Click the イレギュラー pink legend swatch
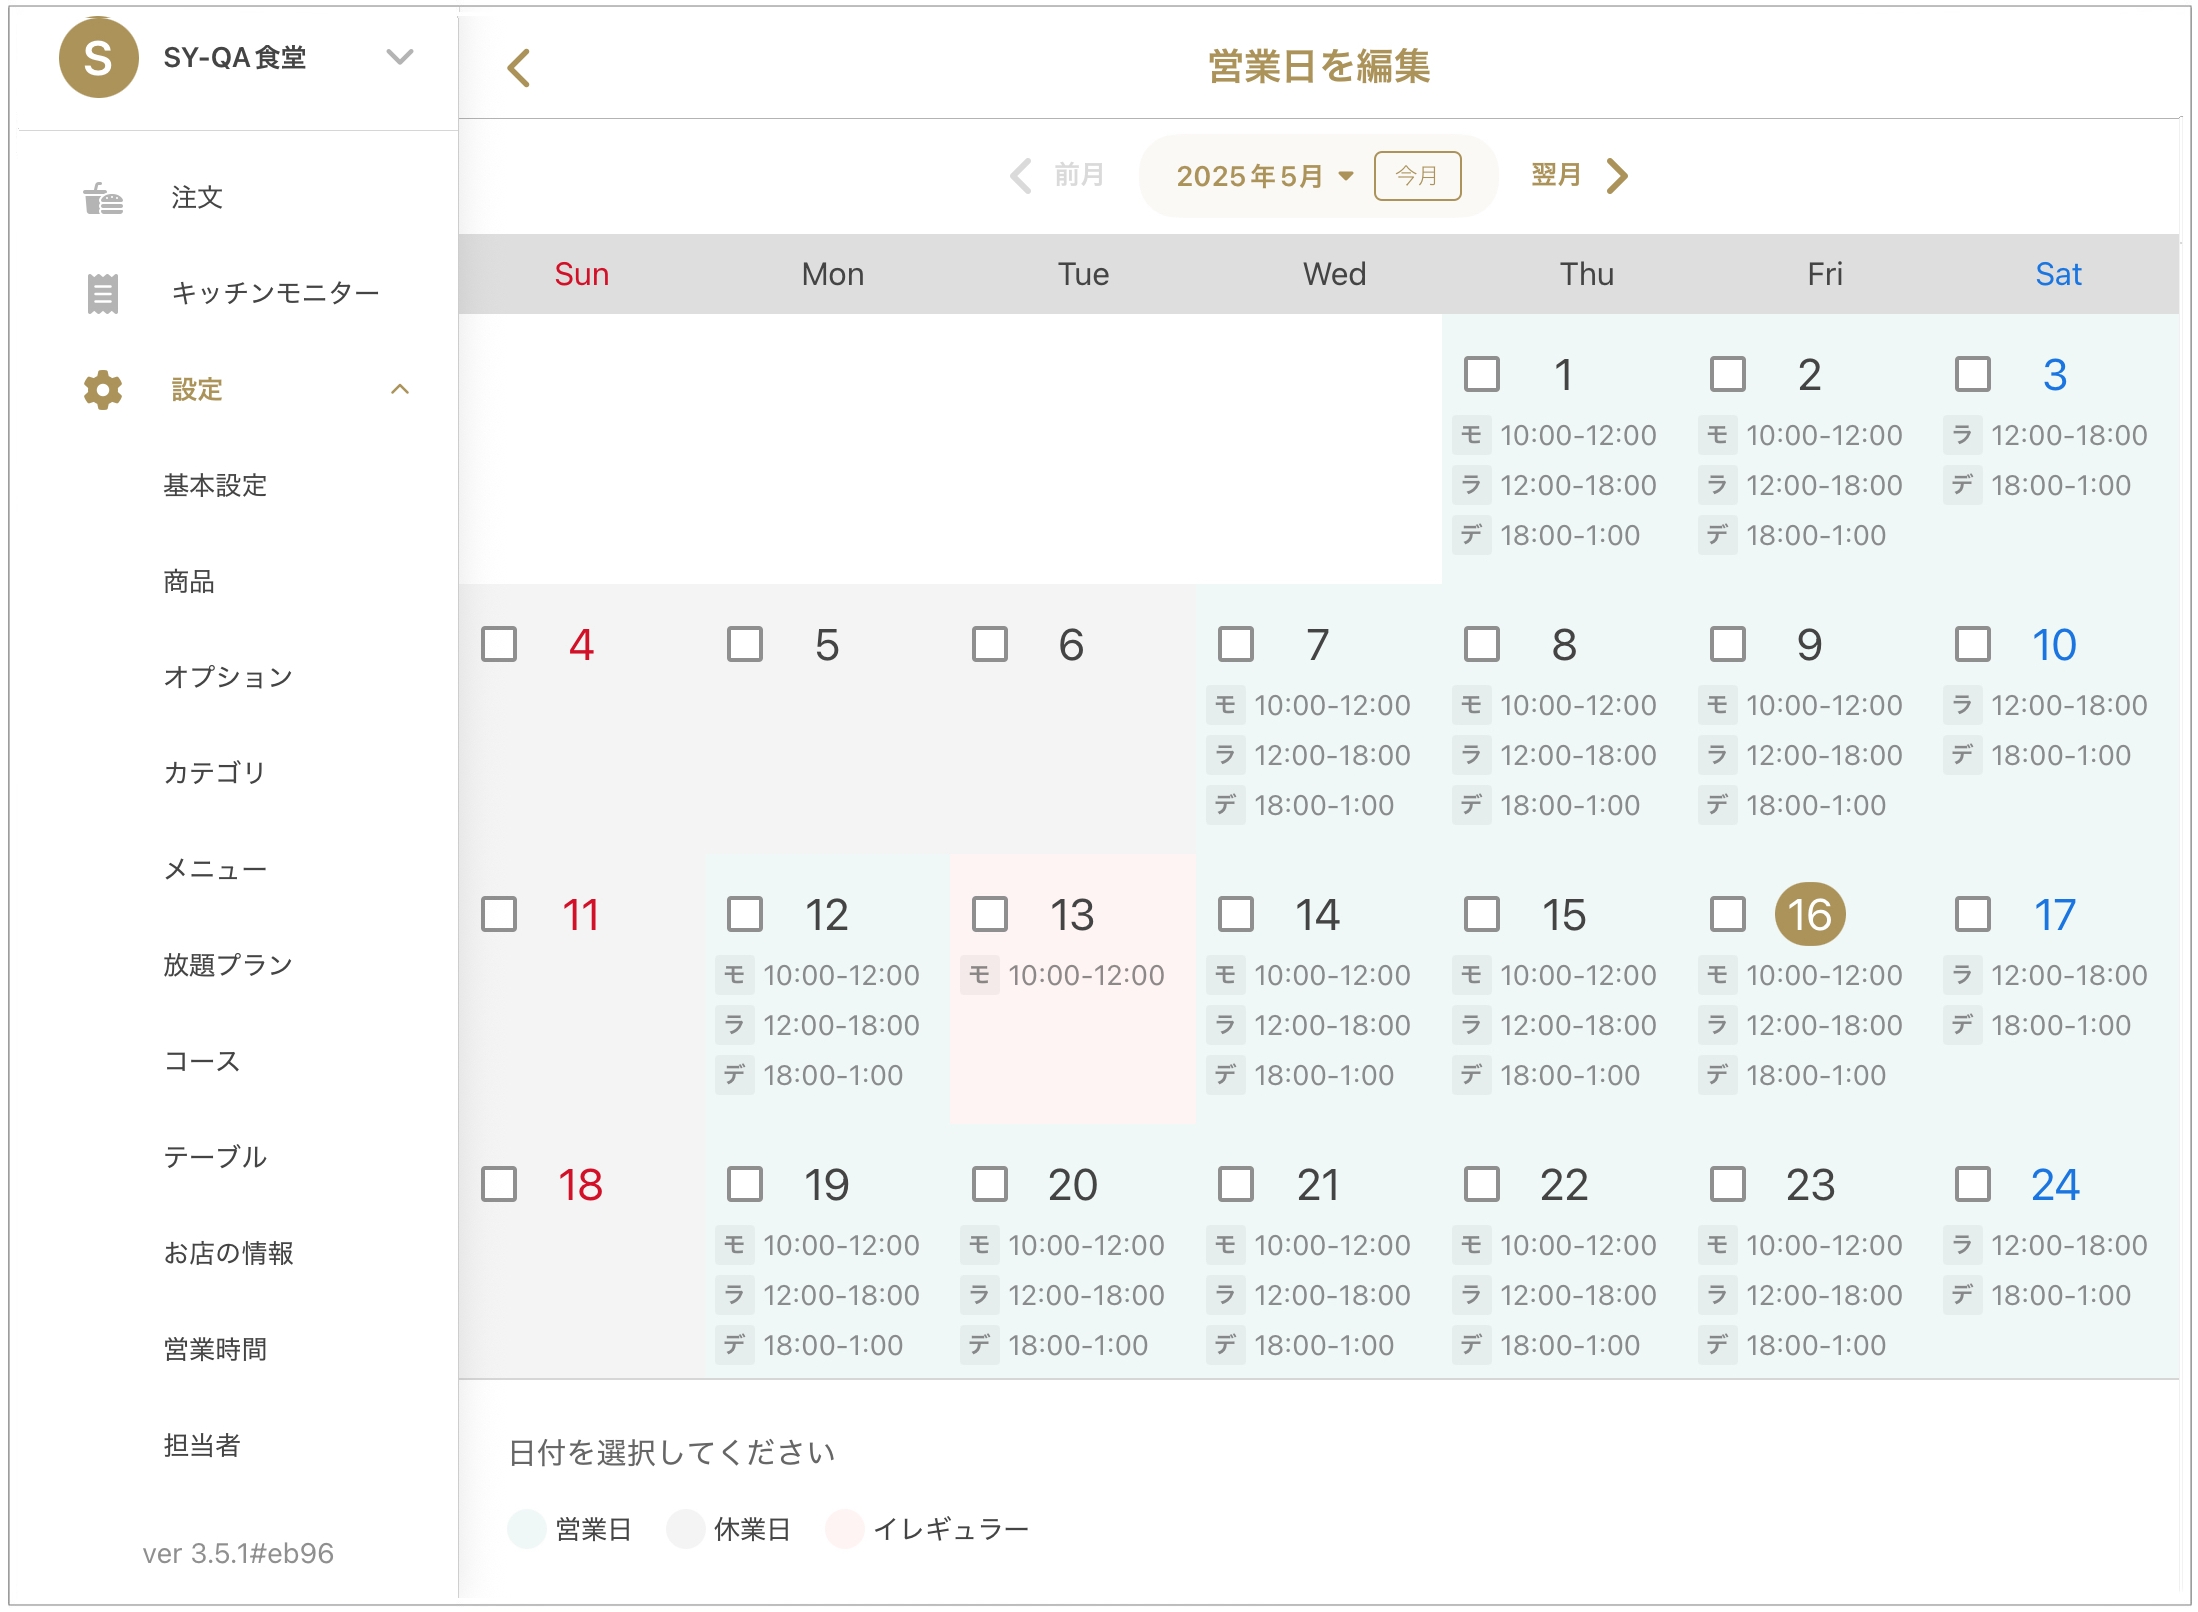This screenshot has width=2198, height=1612. point(845,1529)
